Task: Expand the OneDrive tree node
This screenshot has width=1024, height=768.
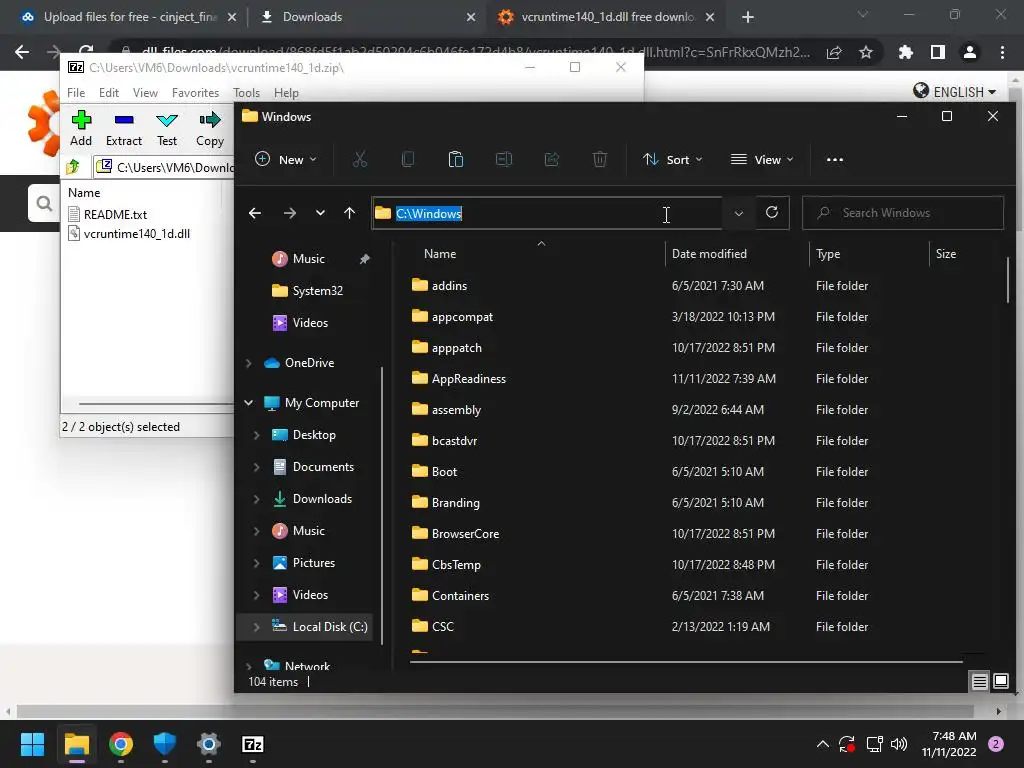Action: click(248, 363)
